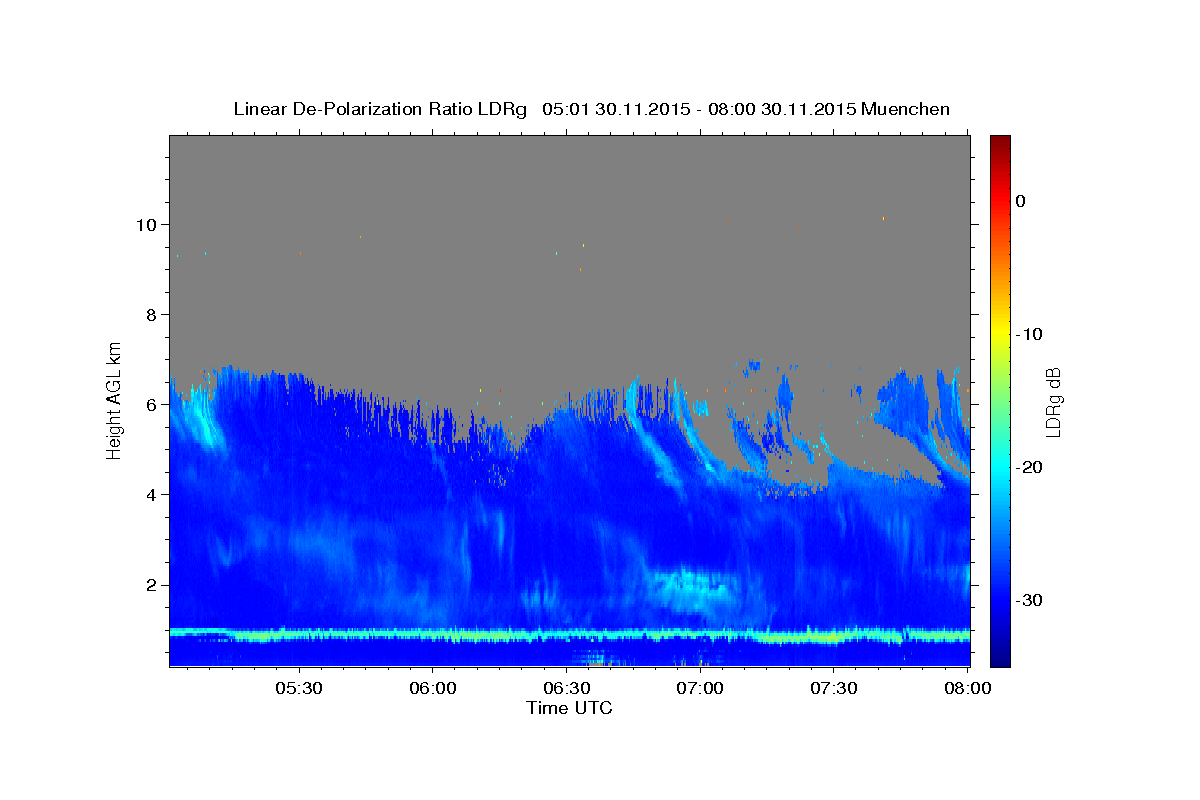This screenshot has height=800, width=1200.
Task: Click the 06:00 time tick label
Action: tap(433, 689)
